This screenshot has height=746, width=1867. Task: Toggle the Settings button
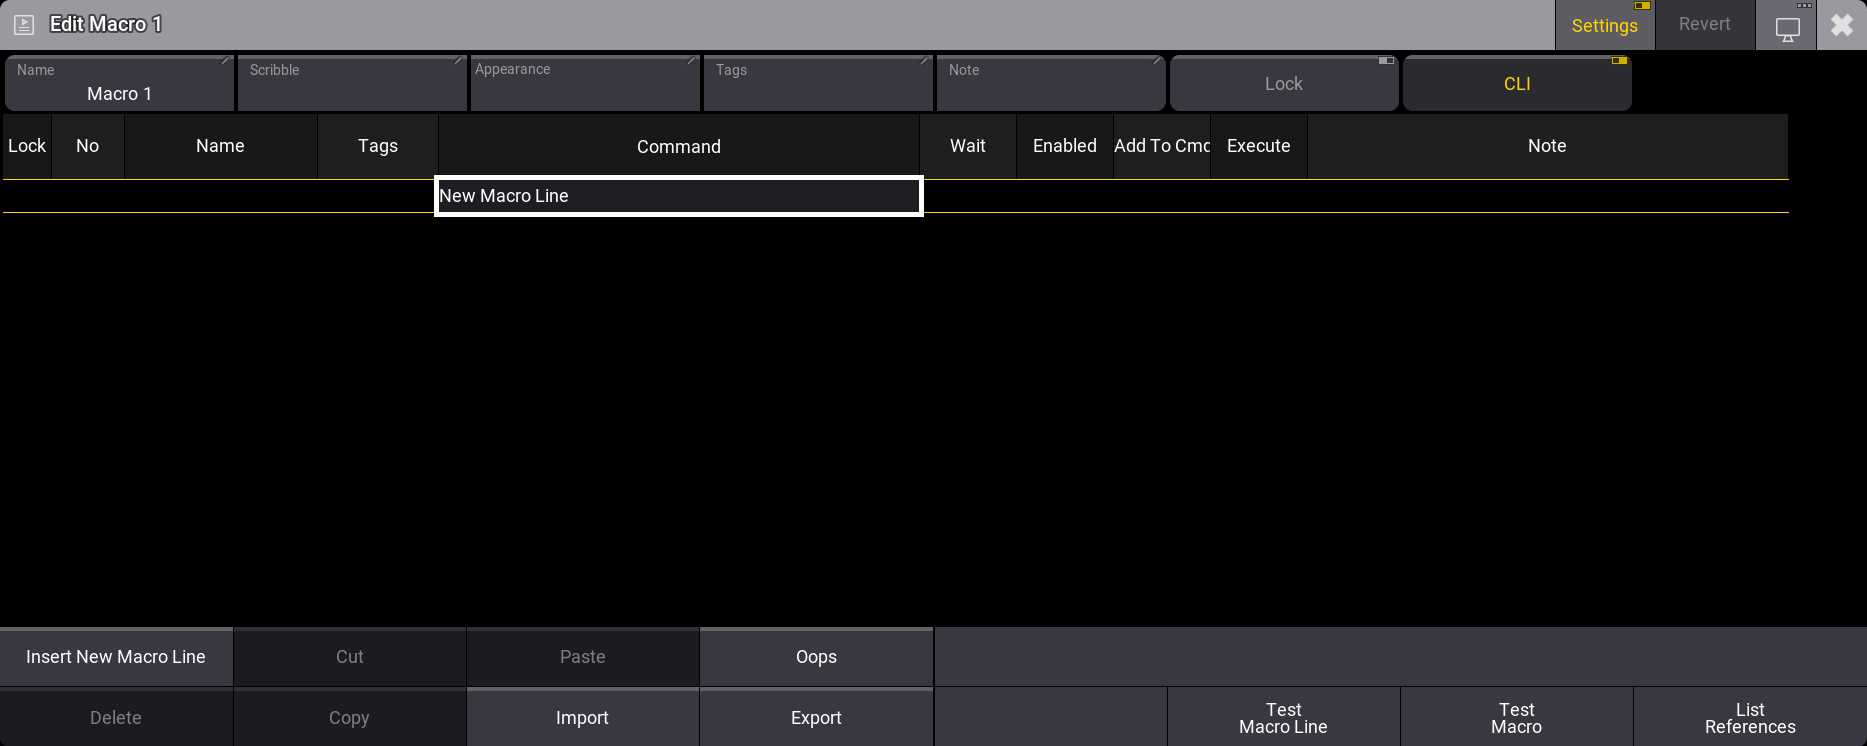[1604, 26]
